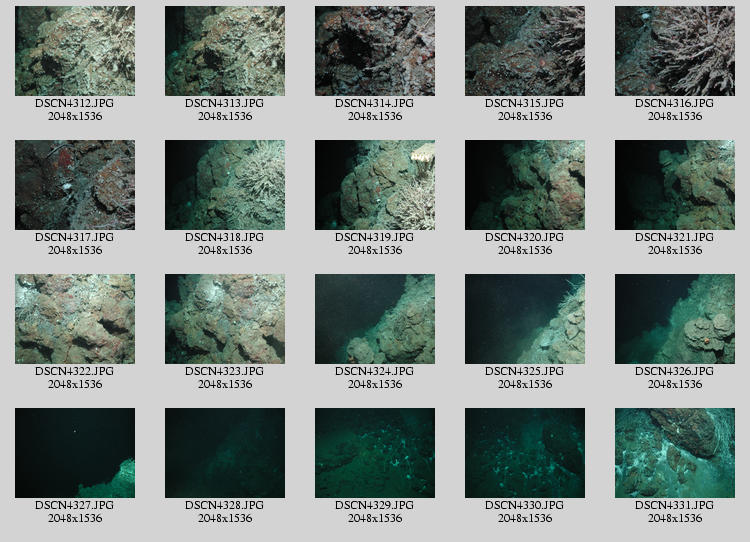750x542 pixels.
Task: View the DSCN4316.JPG coral photo
Action: tap(675, 51)
